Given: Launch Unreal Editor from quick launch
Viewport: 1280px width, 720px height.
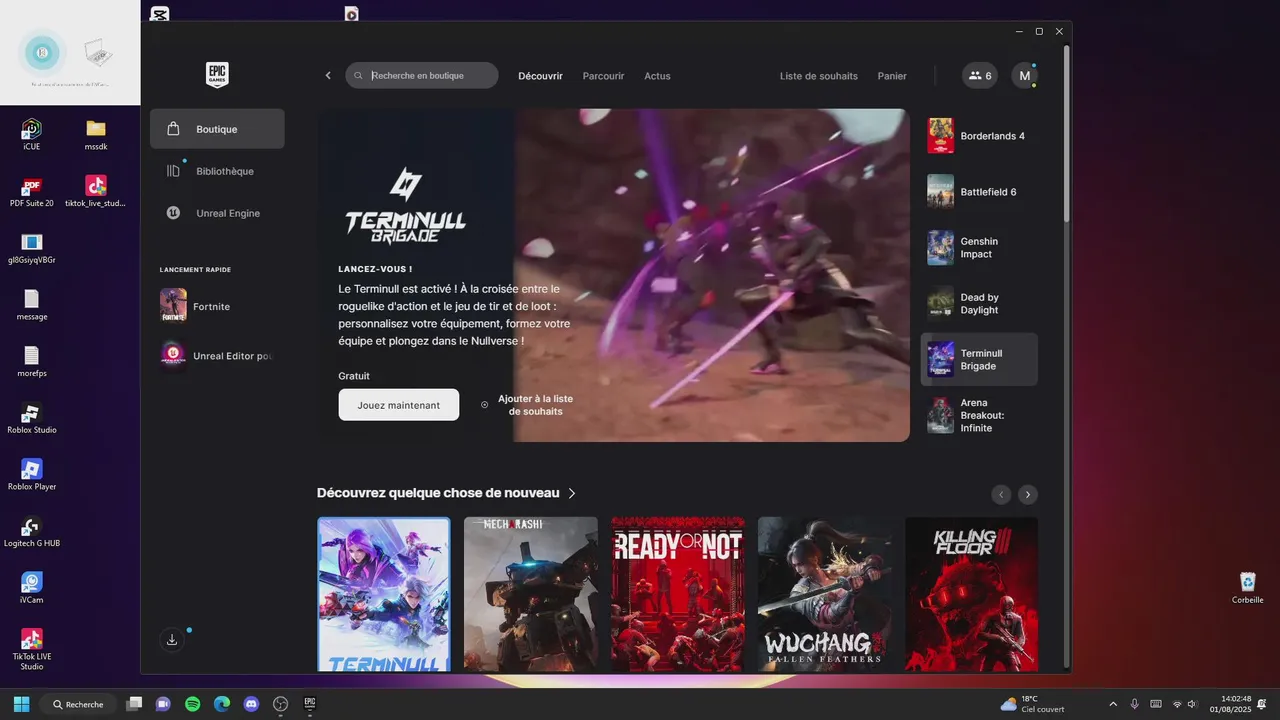Looking at the screenshot, I should pyautogui.click(x=217, y=355).
